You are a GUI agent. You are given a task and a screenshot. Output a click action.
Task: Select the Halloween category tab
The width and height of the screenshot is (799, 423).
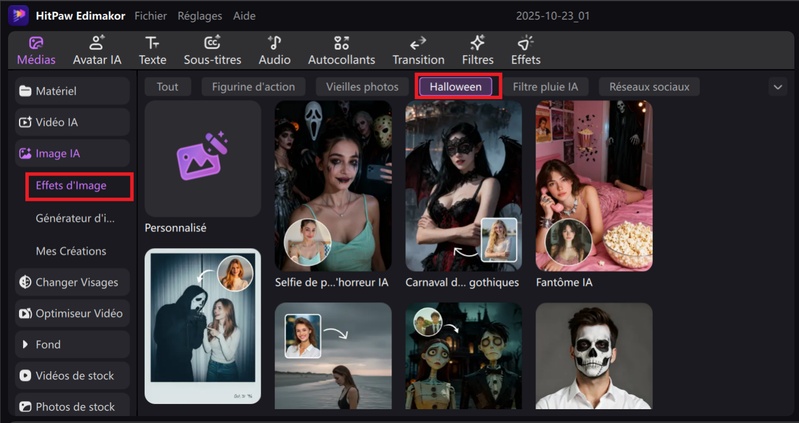pos(456,87)
